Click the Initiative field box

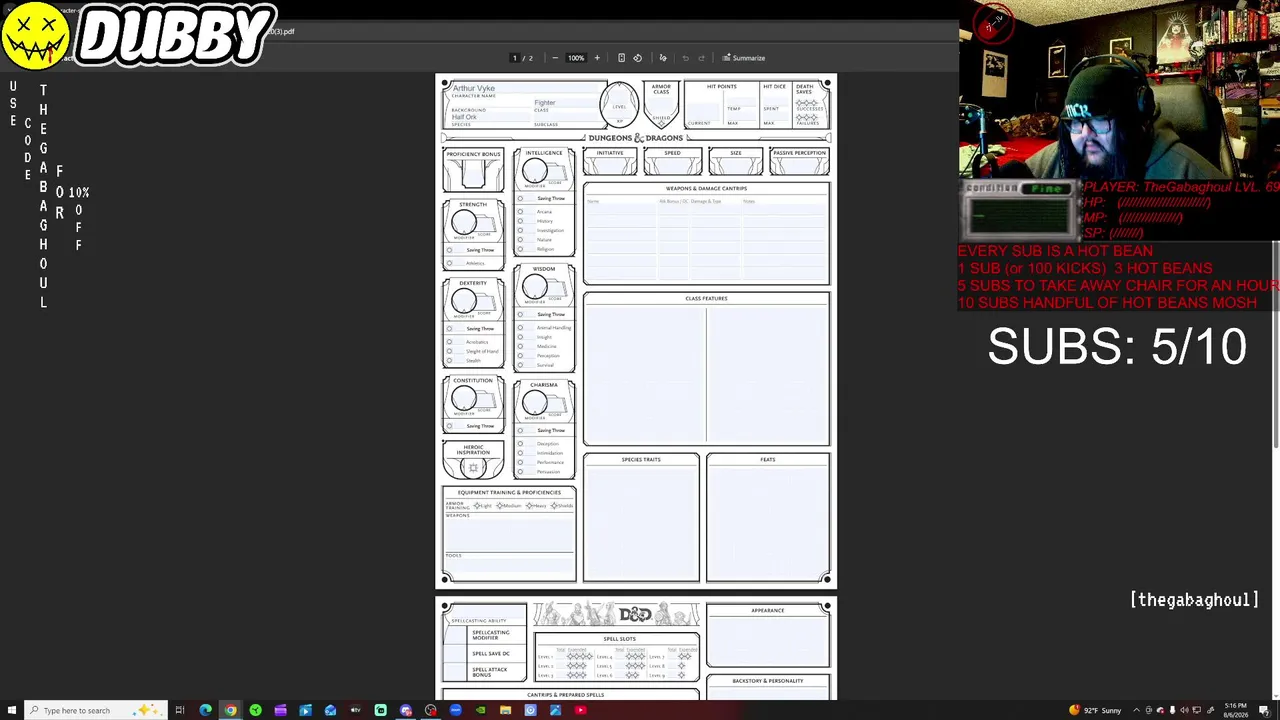click(610, 163)
